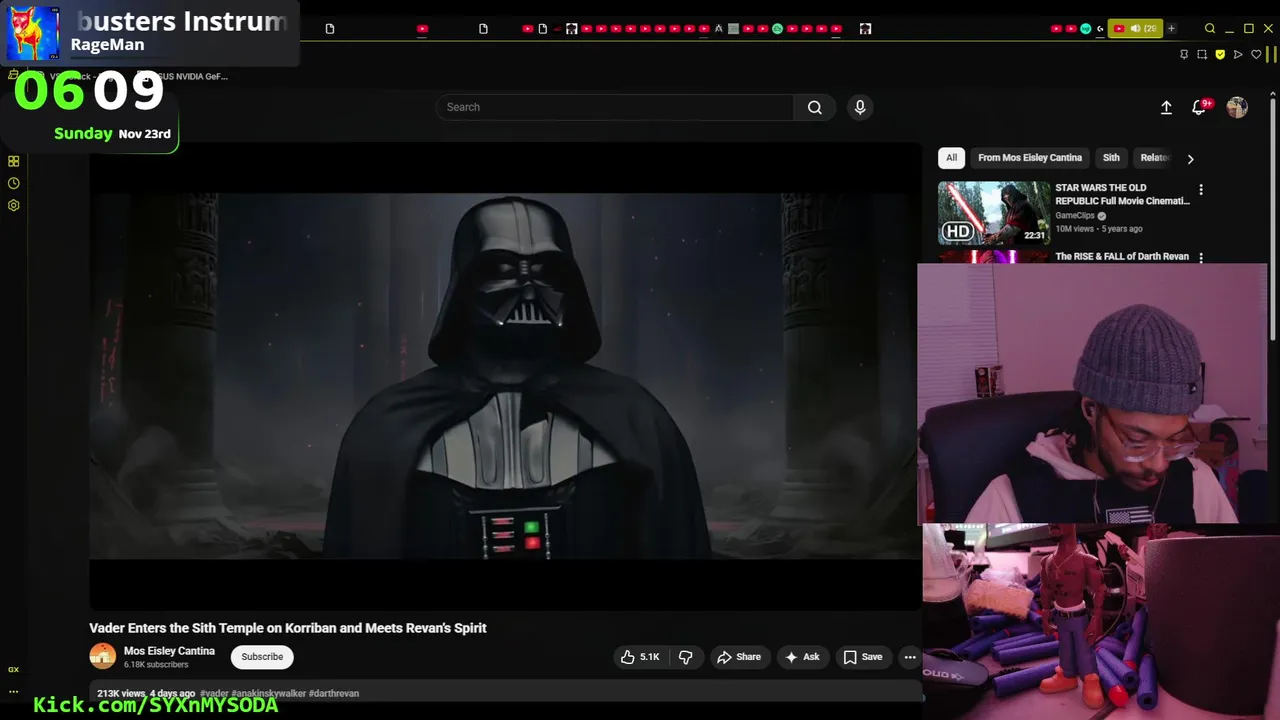Like the video with 5.1K thumbs up
The width and height of the screenshot is (1280, 720).
[x=640, y=657]
